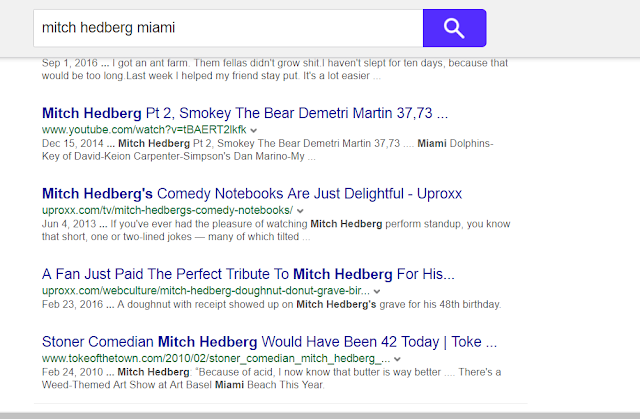The image size is (640, 419).
Task: Expand dropdown arrow next to youtube.com URL
Action: (254, 131)
